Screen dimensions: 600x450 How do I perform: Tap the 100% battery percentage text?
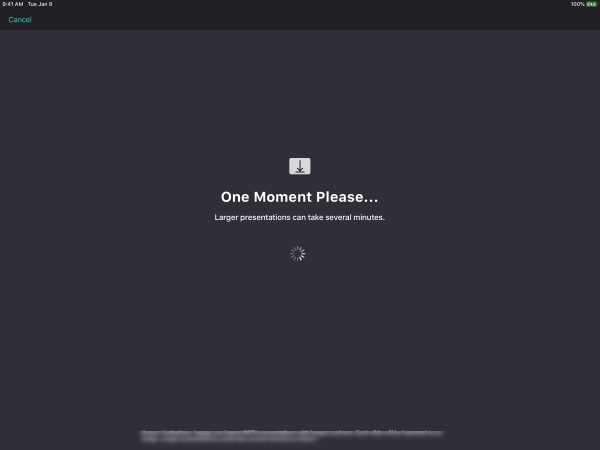[x=577, y=4]
